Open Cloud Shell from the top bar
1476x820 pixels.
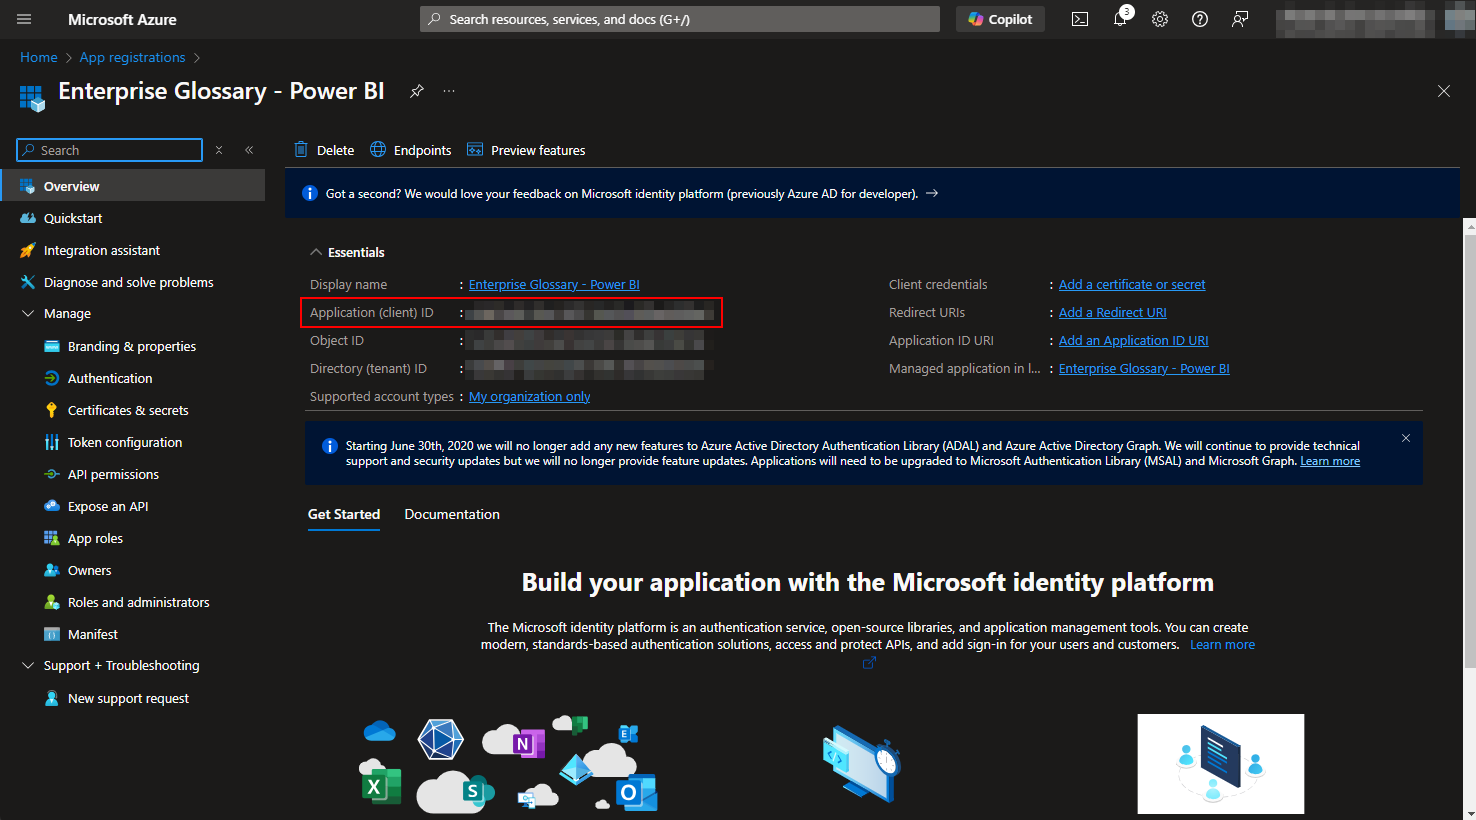pyautogui.click(x=1080, y=19)
